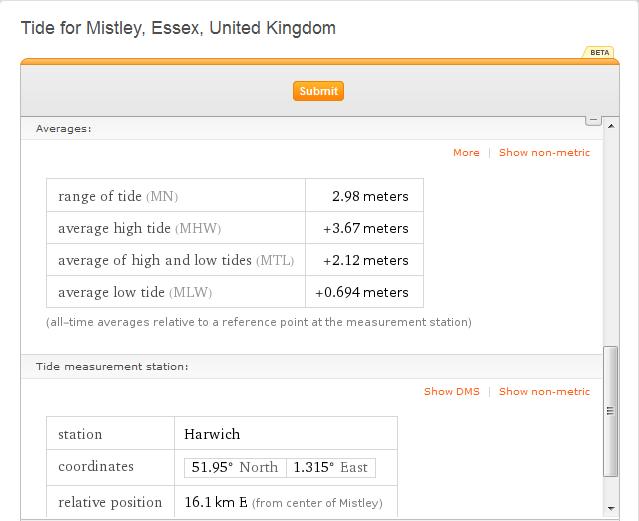The width and height of the screenshot is (639, 521).
Task: Show non-metric units for tide measurement station
Action: coord(544,392)
